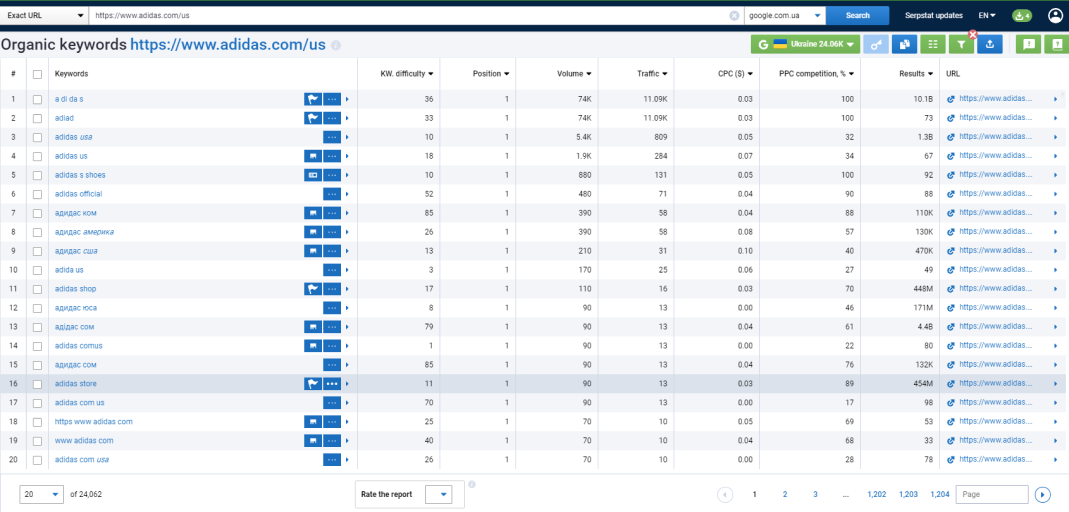This screenshot has width=1069, height=512.
Task: Go to pagination page 2
Action: coord(785,494)
